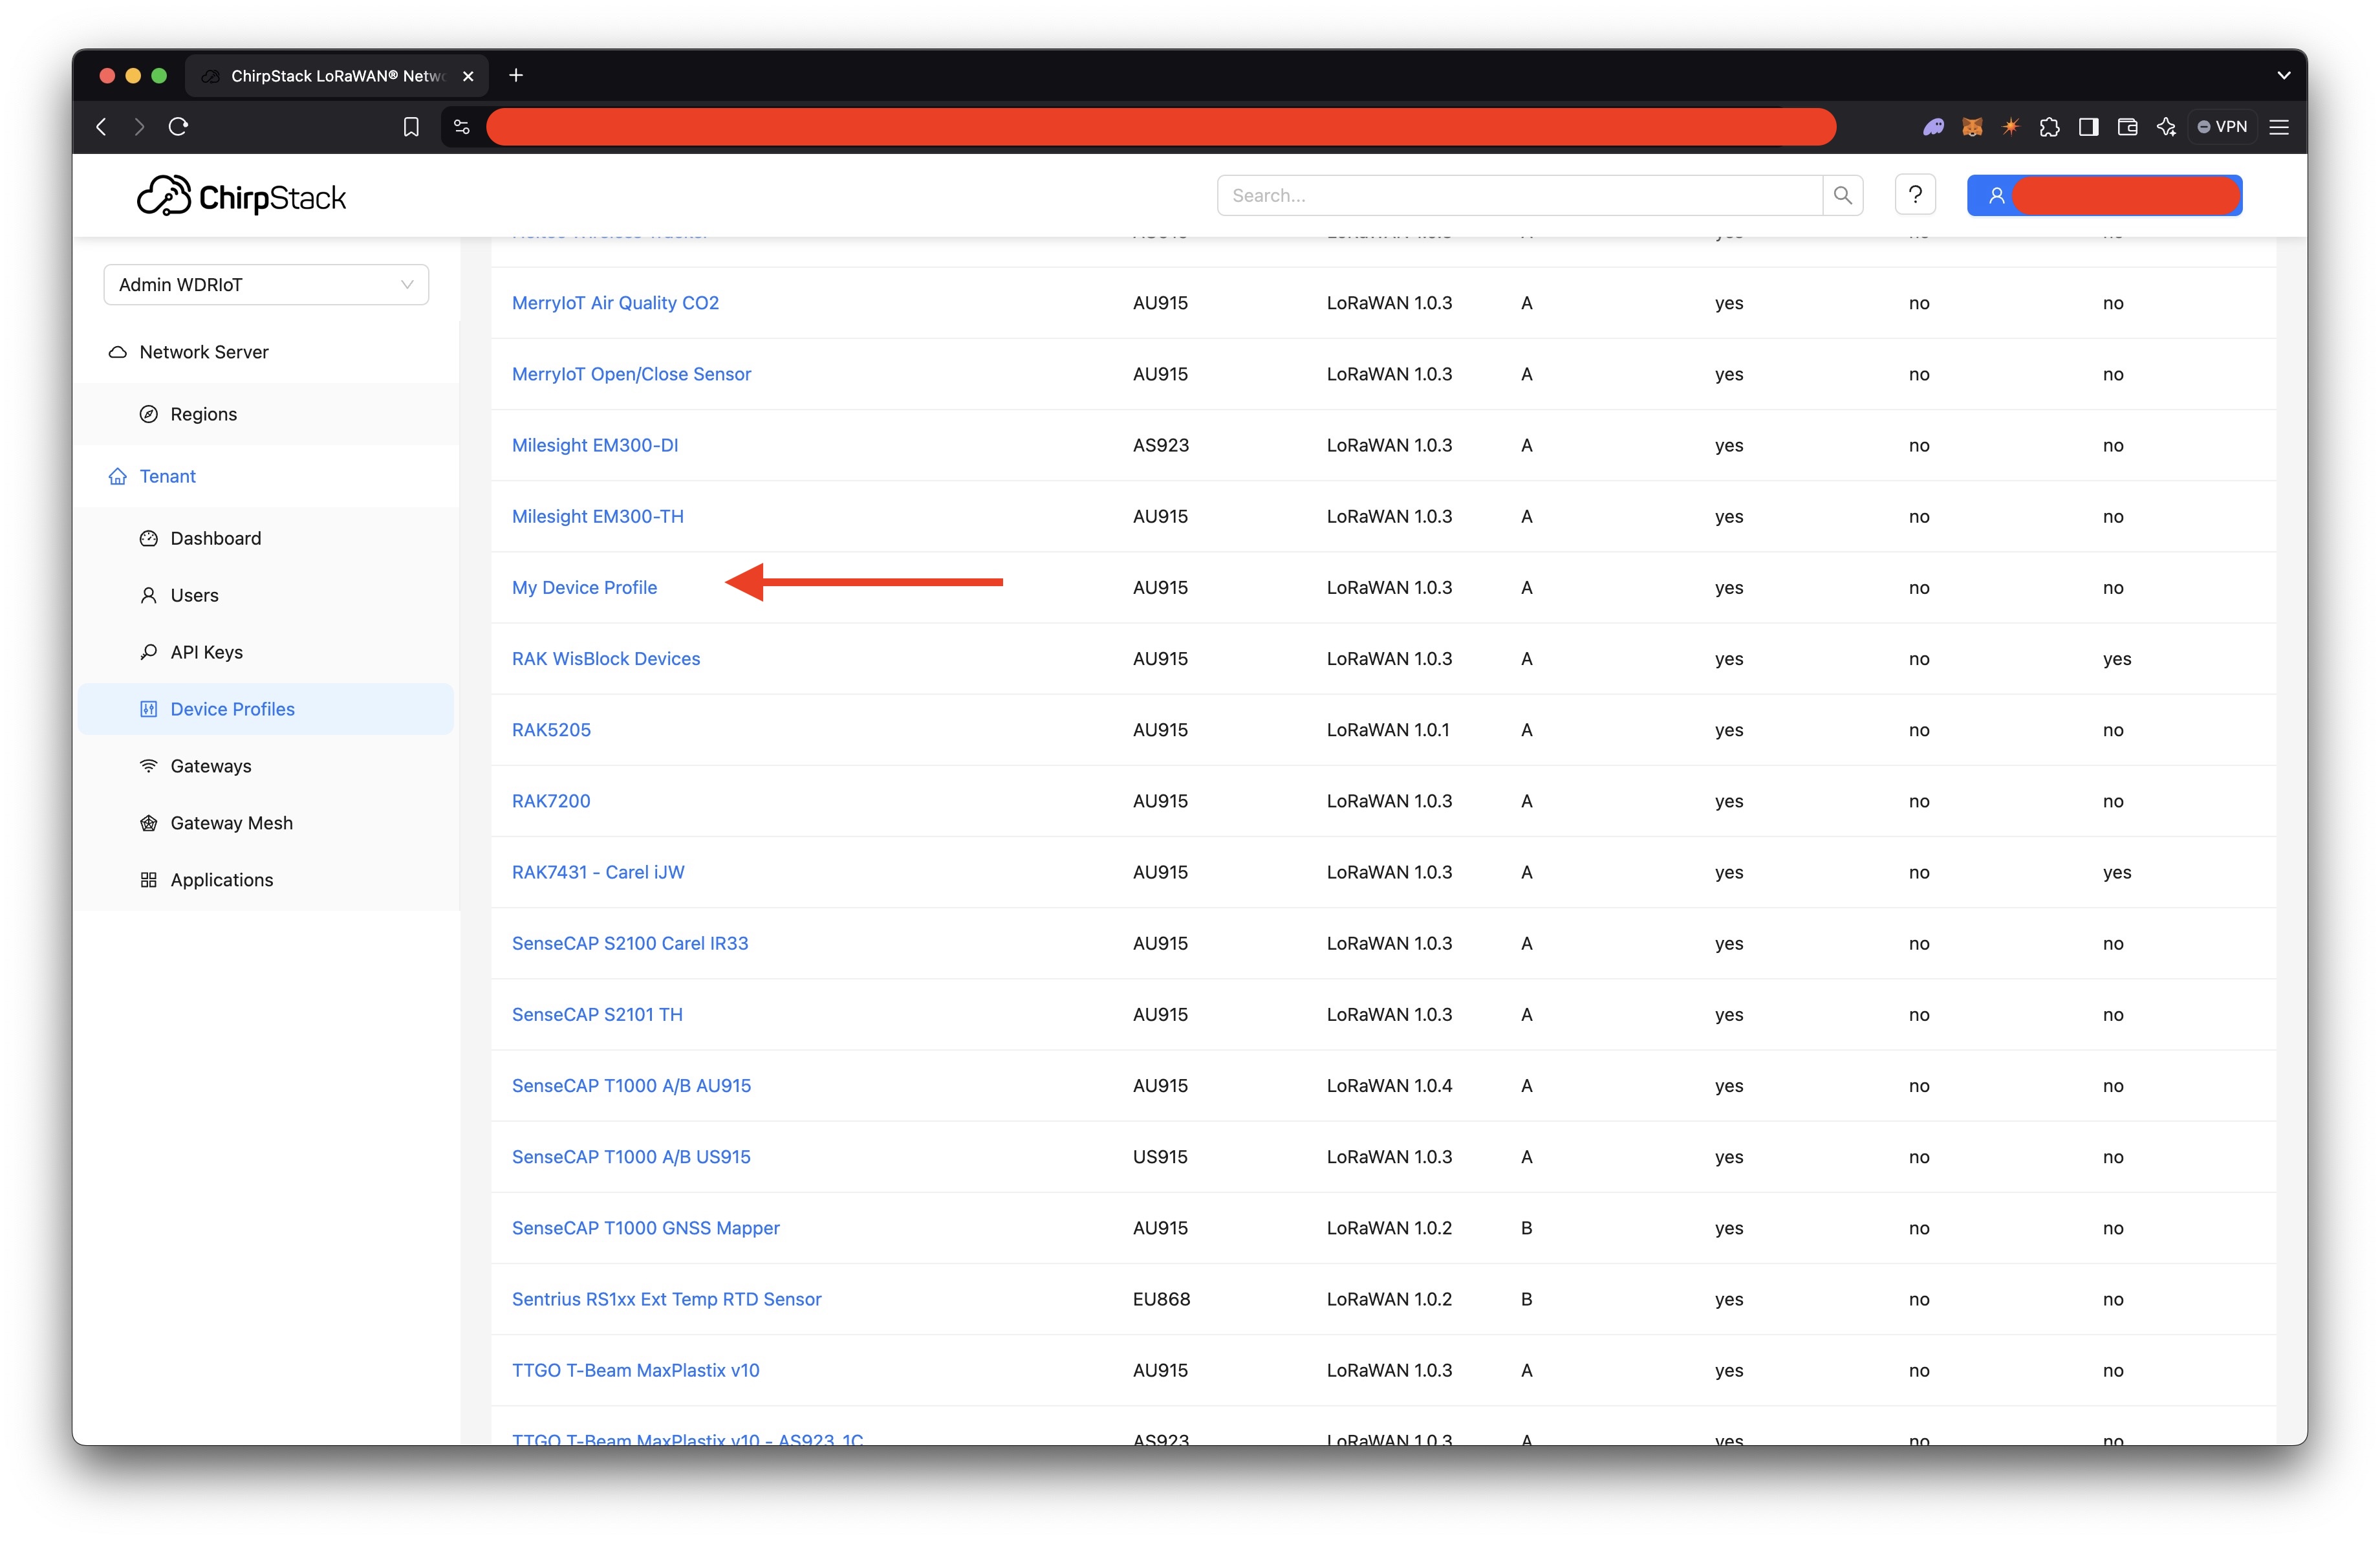
Task: Open the extensions puzzle icon
Action: [x=2050, y=127]
